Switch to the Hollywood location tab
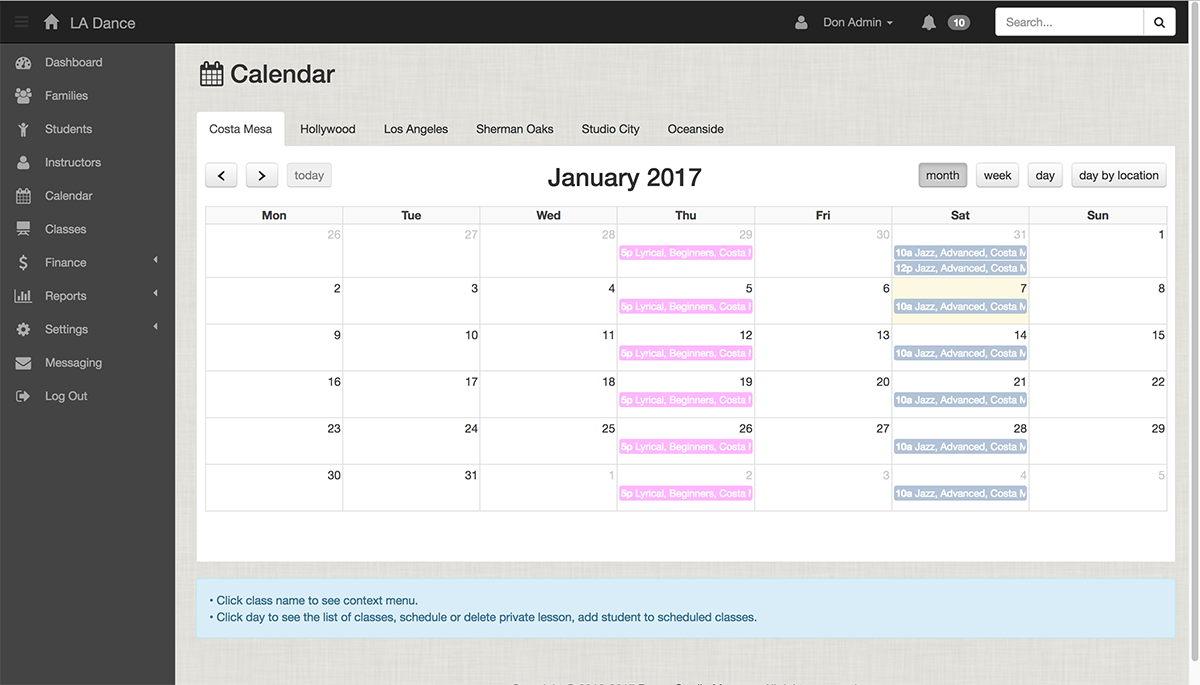 (x=327, y=129)
